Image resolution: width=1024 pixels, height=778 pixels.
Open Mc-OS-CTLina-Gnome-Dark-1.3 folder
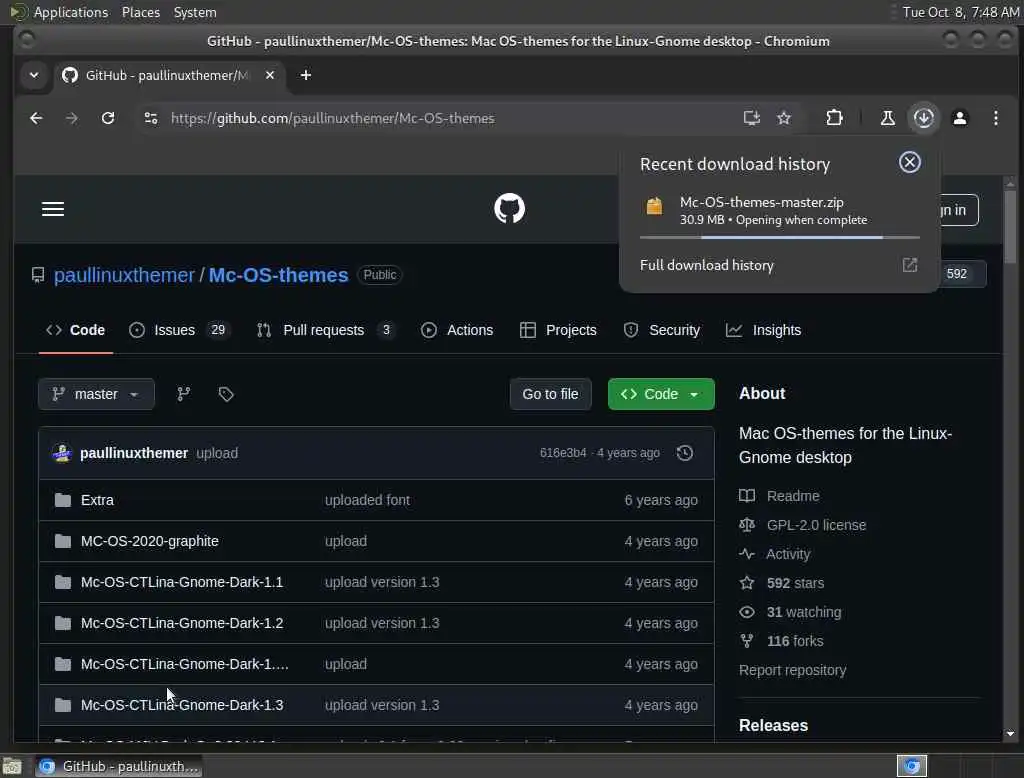[x=182, y=705]
